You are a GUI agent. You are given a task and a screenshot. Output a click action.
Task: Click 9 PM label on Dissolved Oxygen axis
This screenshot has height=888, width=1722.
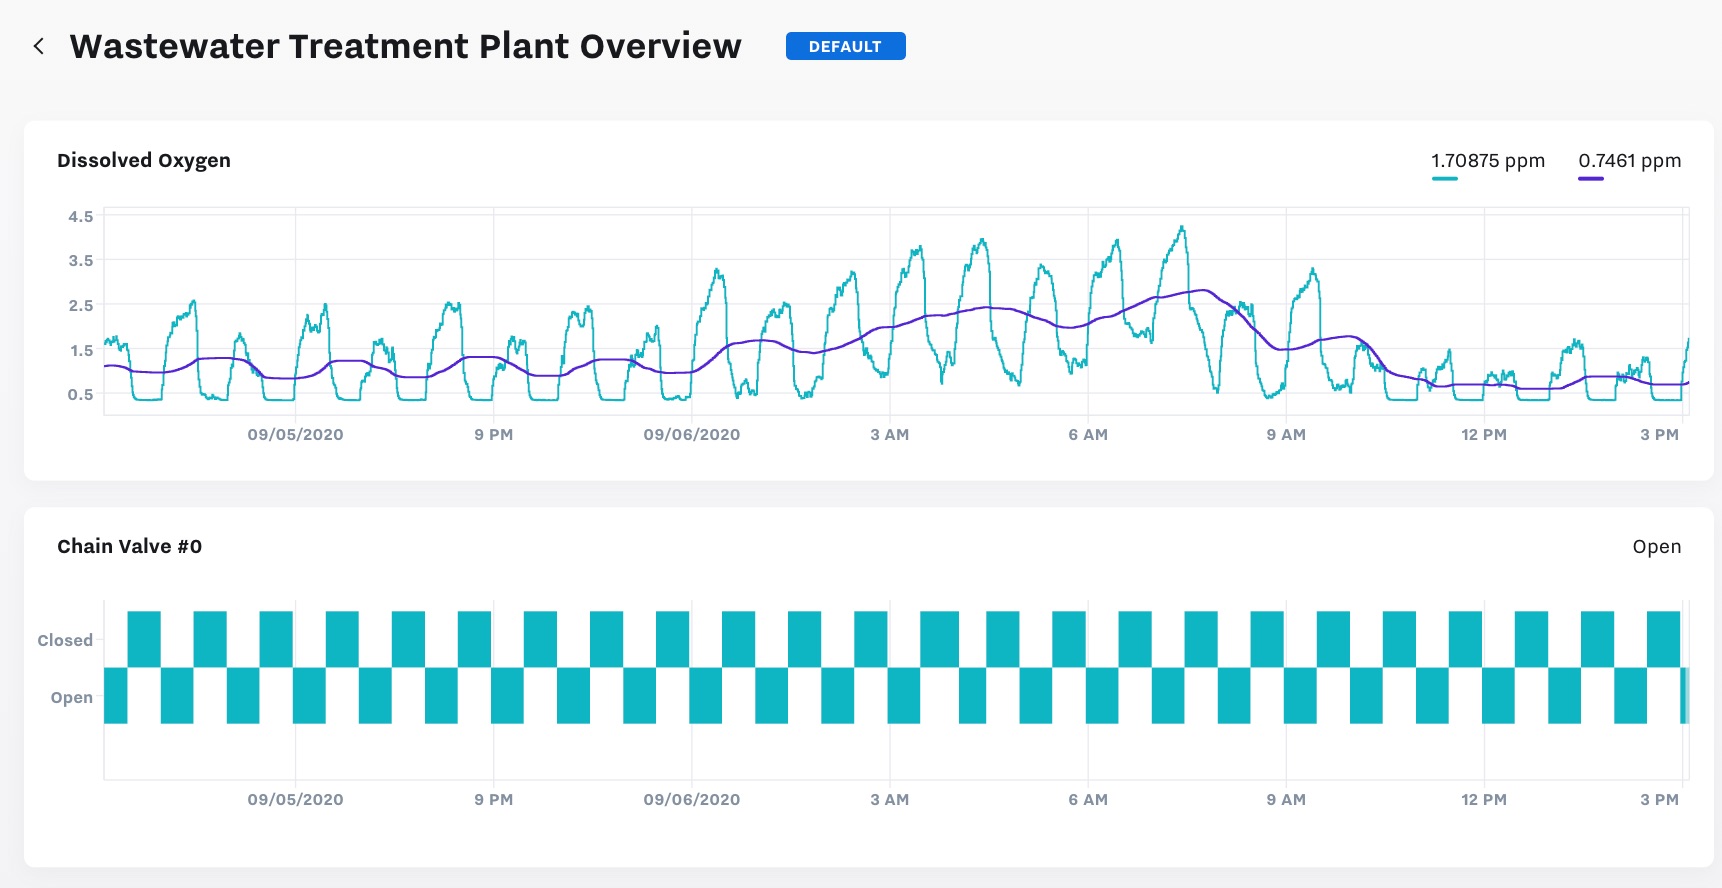tap(494, 434)
